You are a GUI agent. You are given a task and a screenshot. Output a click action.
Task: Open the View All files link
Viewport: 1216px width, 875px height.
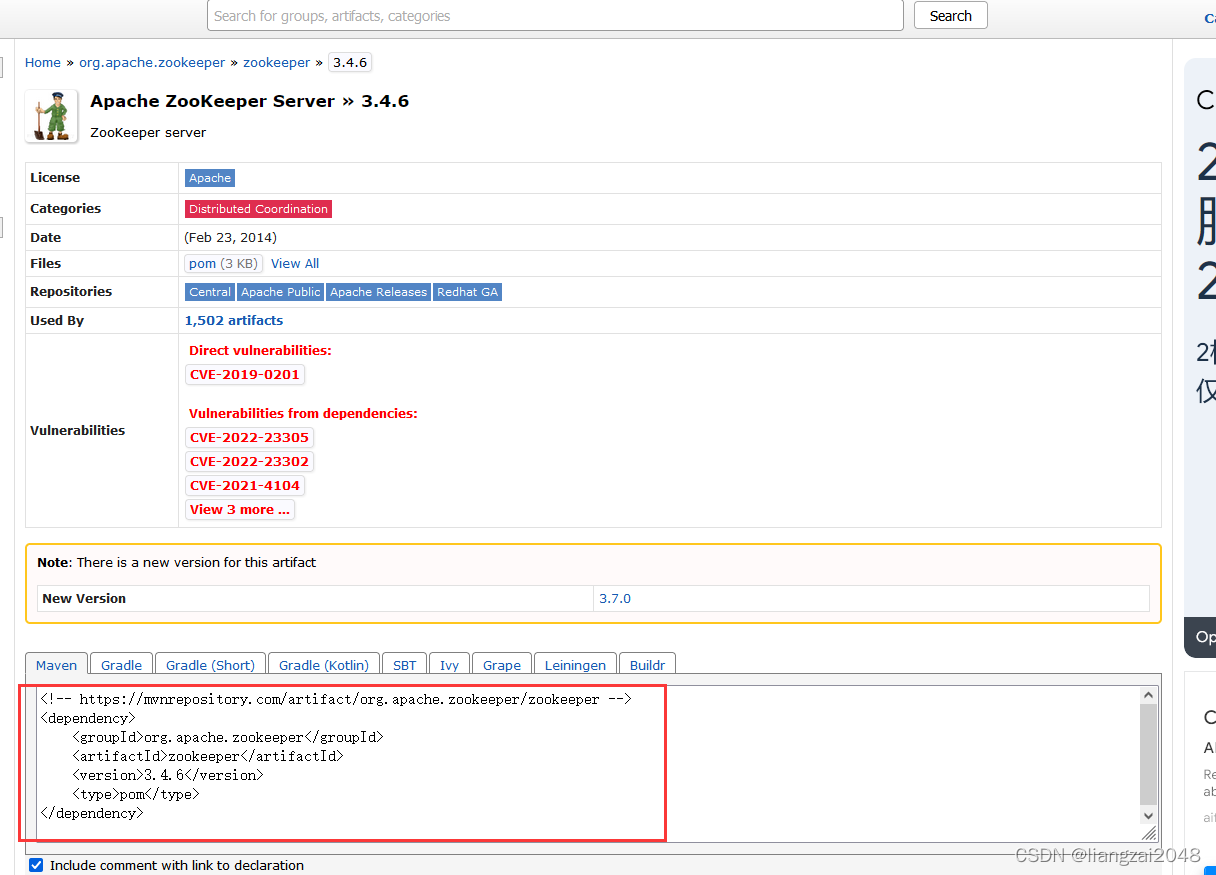pos(295,264)
